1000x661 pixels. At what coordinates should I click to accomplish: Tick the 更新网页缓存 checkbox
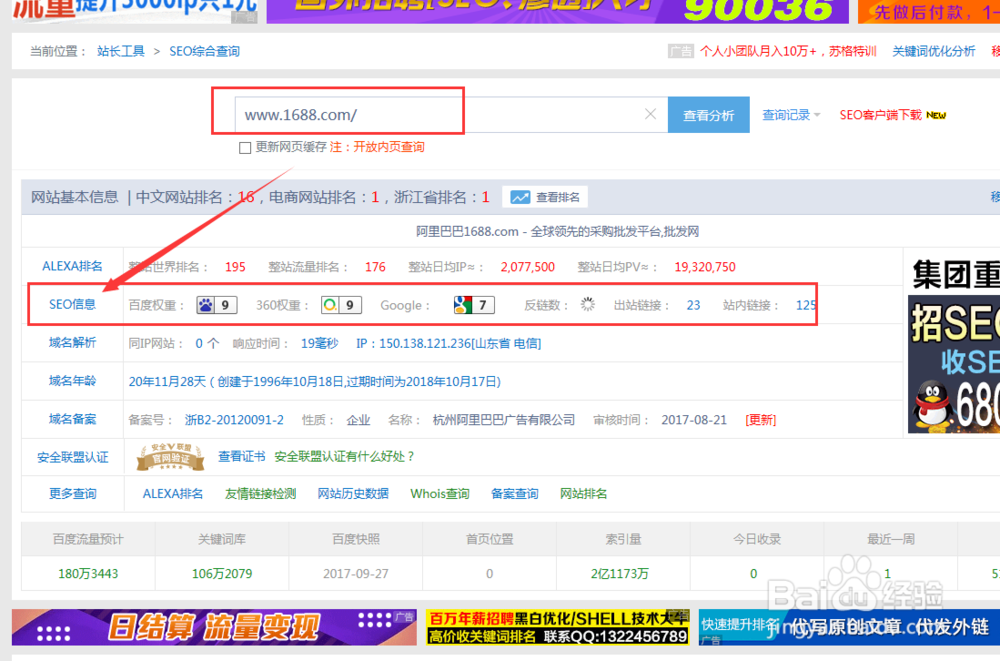(245, 148)
